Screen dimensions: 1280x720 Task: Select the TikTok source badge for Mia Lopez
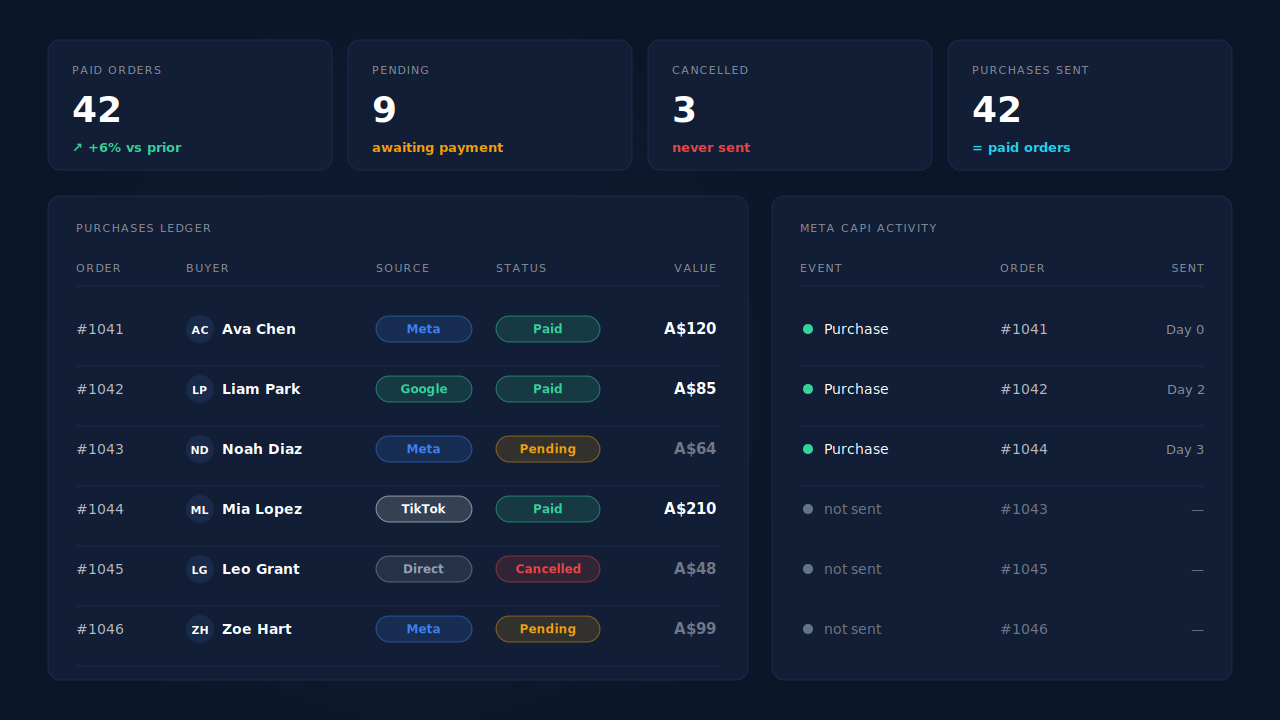tap(424, 509)
